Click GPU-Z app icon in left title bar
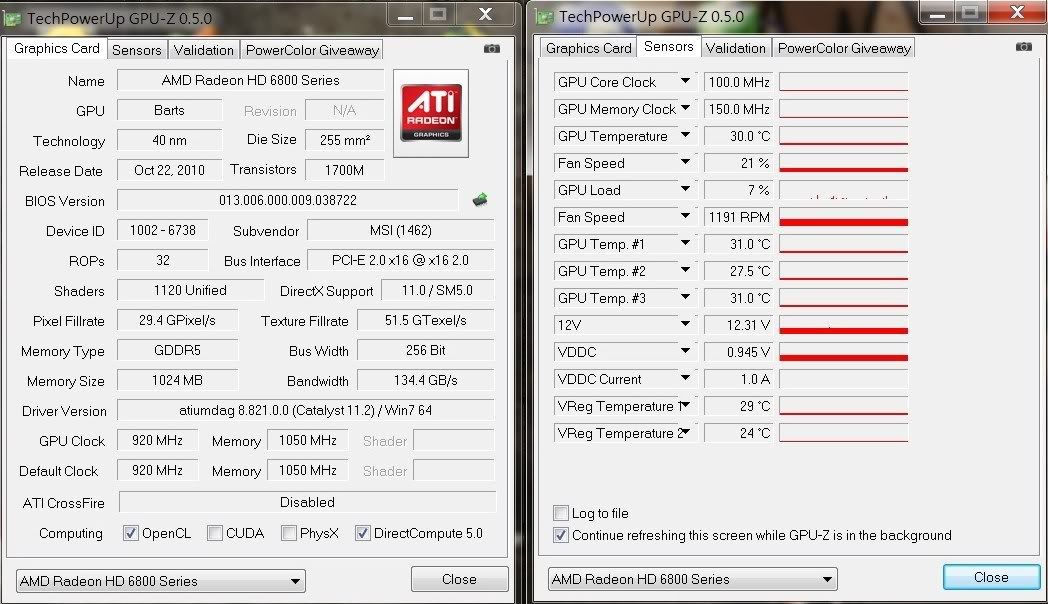This screenshot has width=1048, height=604. tap(14, 17)
